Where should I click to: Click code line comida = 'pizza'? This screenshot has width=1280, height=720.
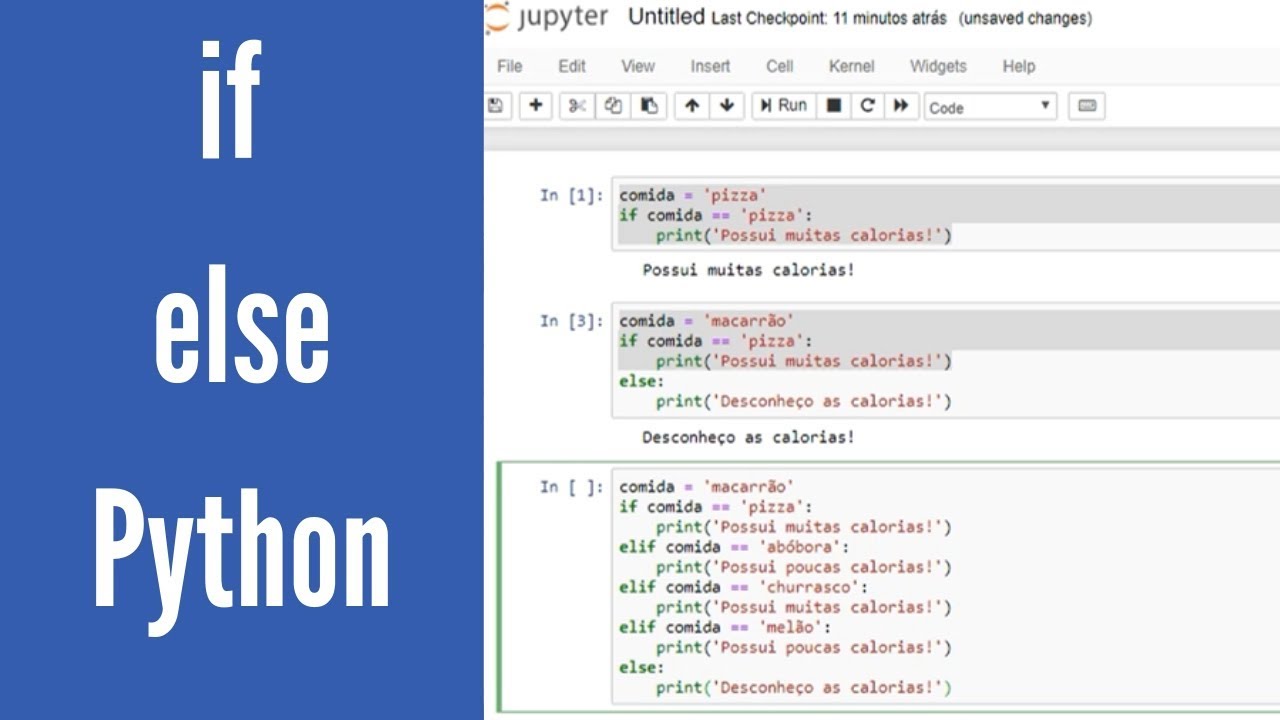(693, 195)
